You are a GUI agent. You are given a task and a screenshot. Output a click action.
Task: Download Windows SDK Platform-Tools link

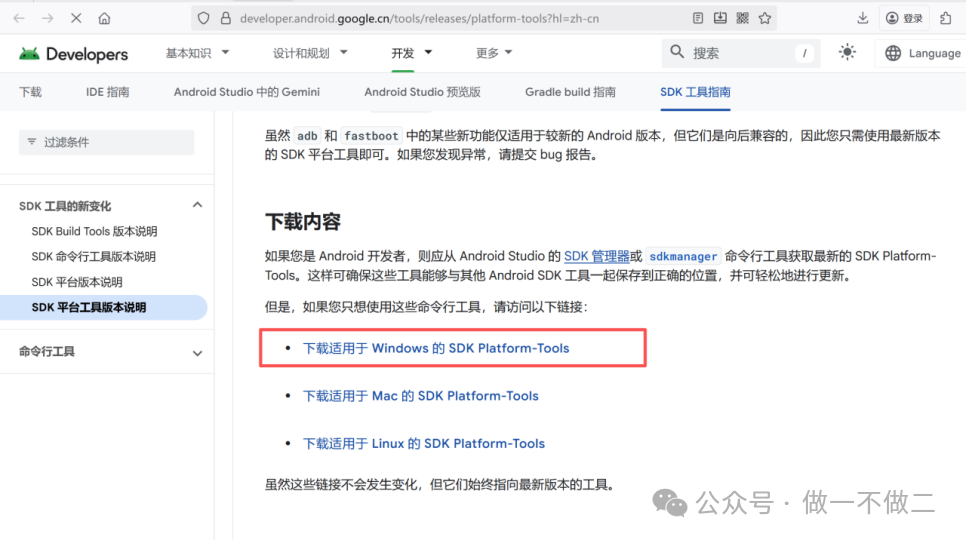tap(436, 348)
